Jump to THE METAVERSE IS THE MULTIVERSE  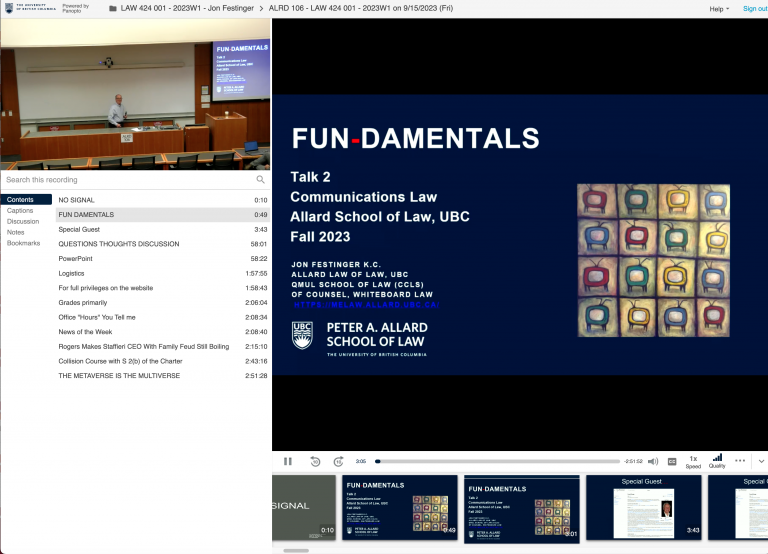163,376
